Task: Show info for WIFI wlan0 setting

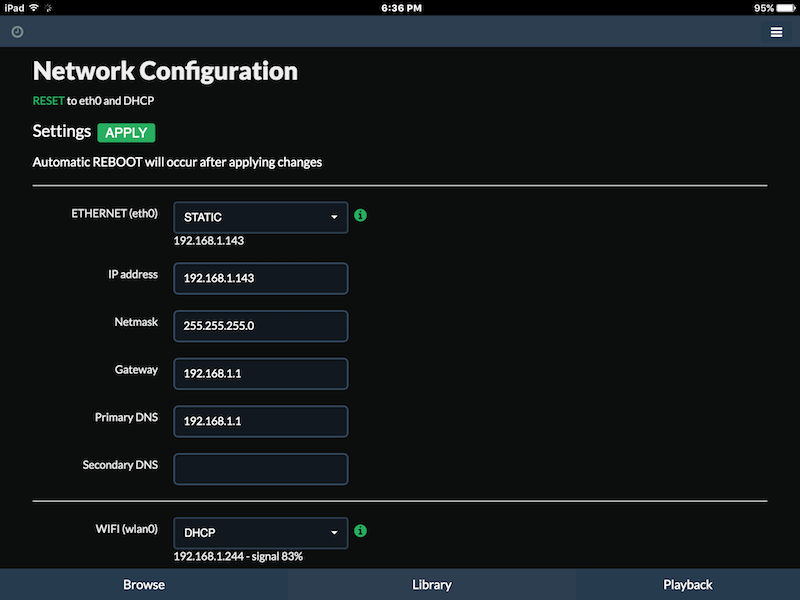Action: [x=360, y=531]
